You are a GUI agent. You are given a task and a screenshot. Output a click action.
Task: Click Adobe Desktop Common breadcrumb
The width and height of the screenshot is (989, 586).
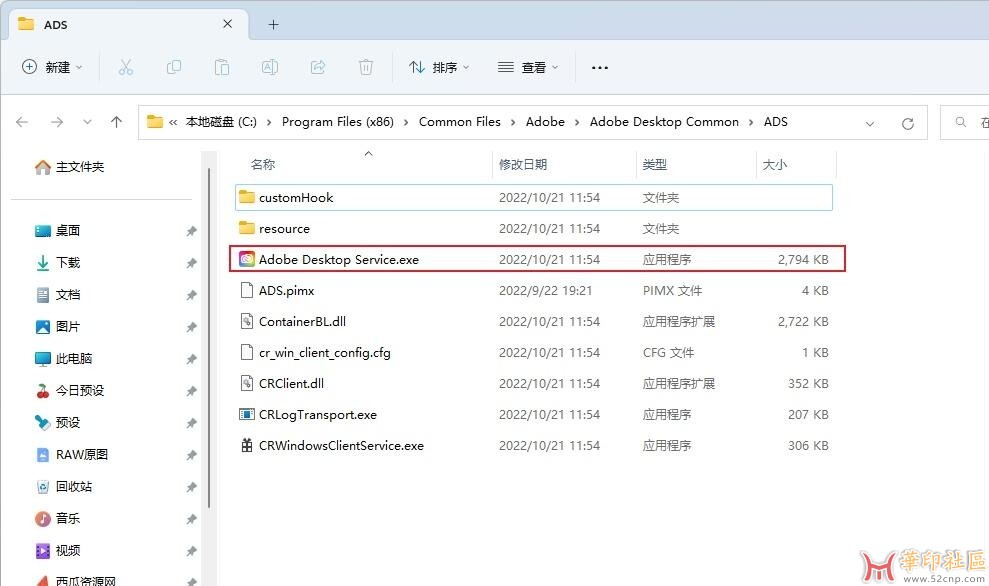coord(664,122)
